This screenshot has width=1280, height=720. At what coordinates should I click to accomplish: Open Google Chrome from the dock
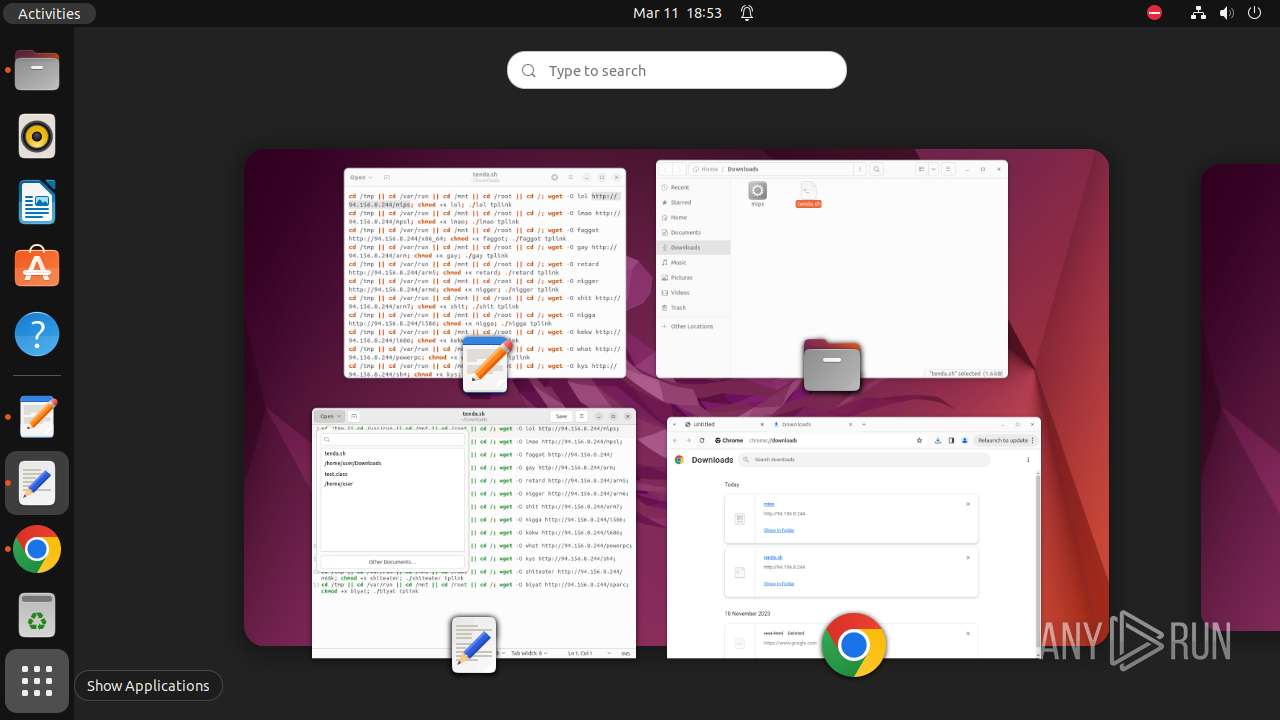tap(37, 549)
